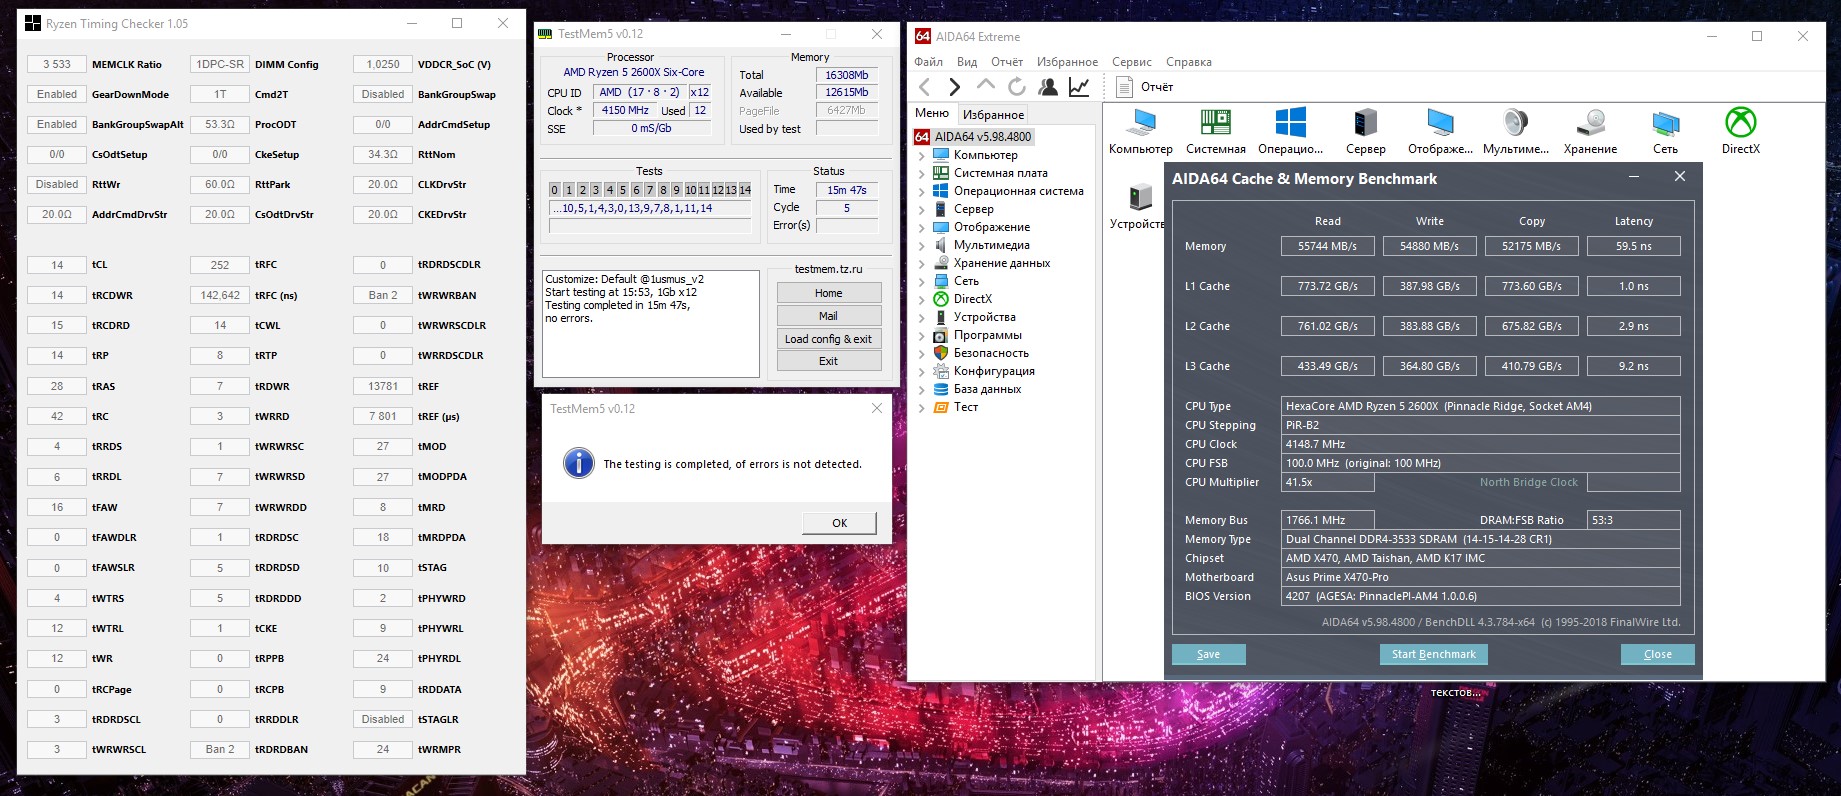Open the Файл menu in AIDA64
Viewport: 1841px width, 796px height.
[x=928, y=62]
